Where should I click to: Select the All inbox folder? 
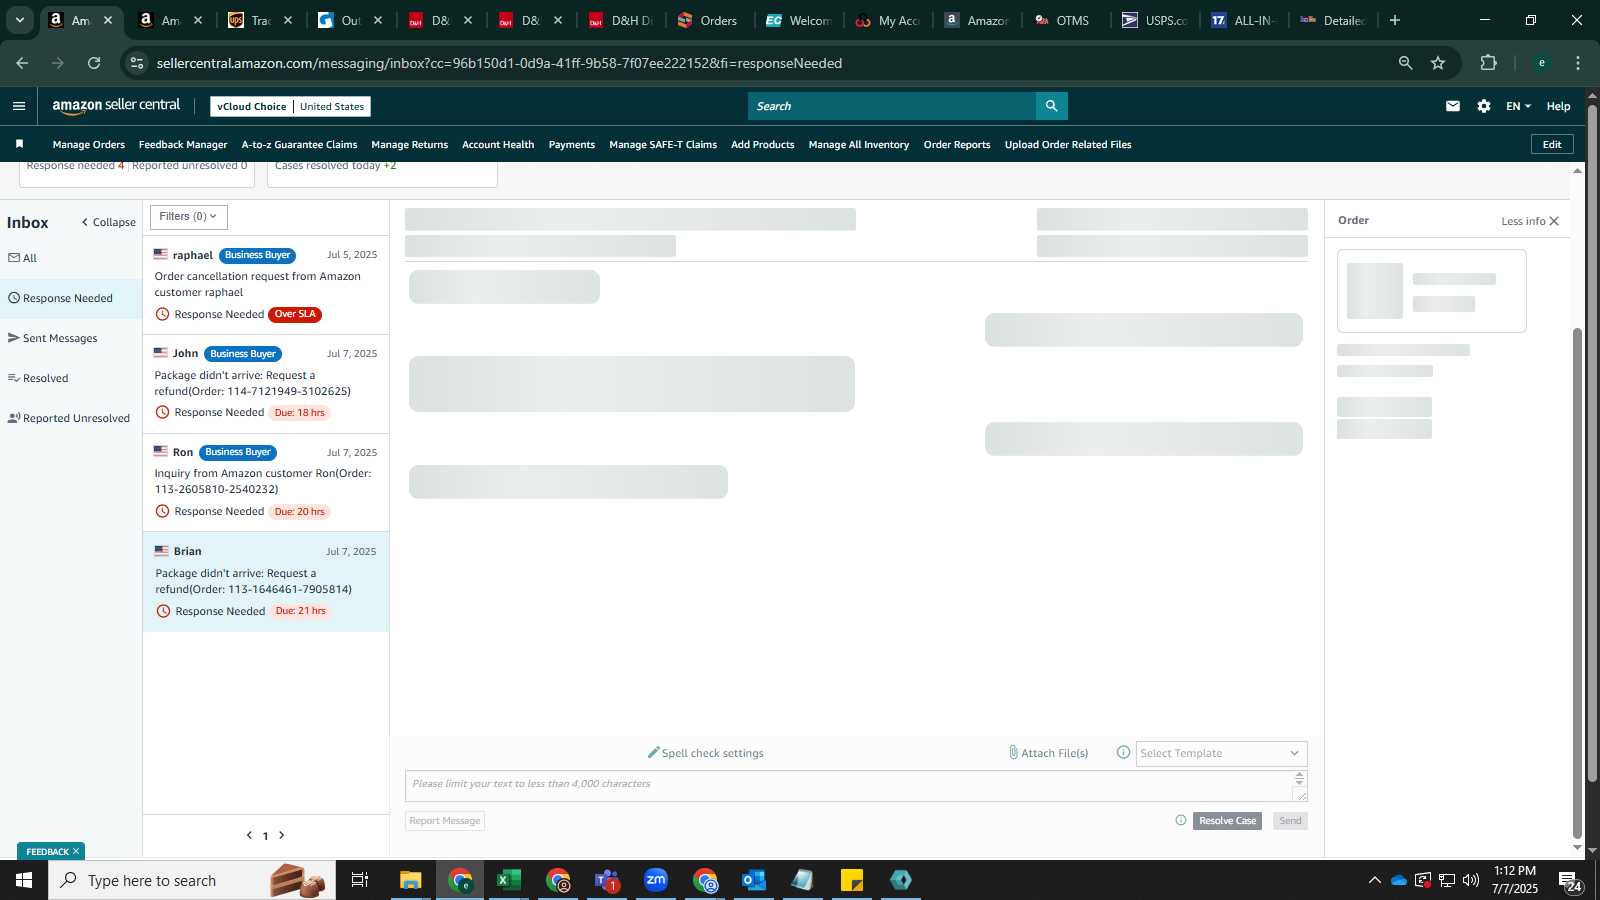23,258
